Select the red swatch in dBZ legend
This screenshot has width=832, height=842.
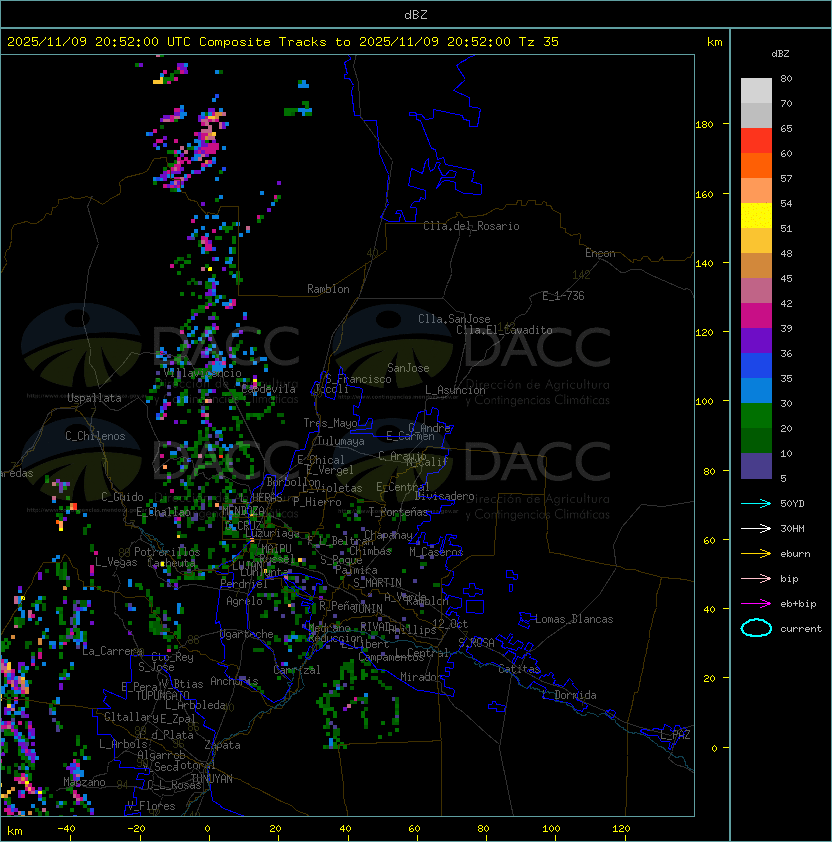756,141
